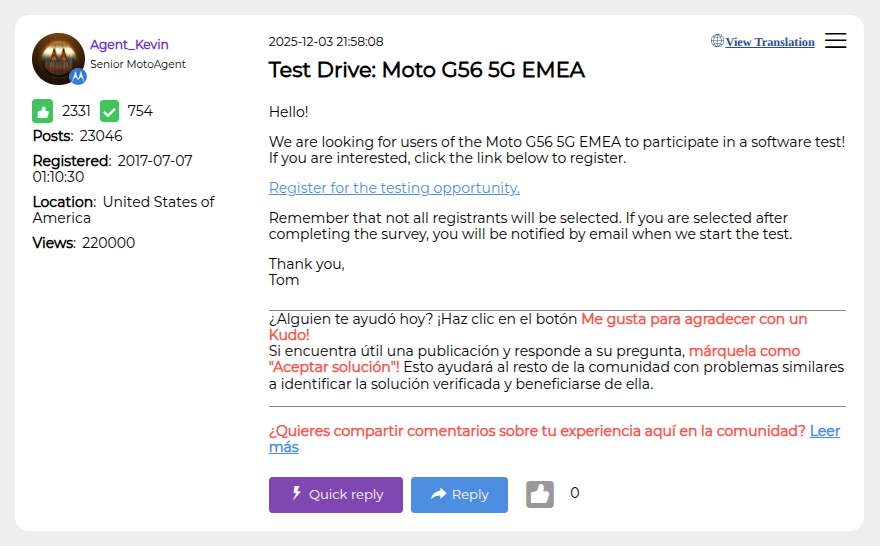
Task: Open Agent_Kevin's avatar picture
Action: [x=57, y=58]
